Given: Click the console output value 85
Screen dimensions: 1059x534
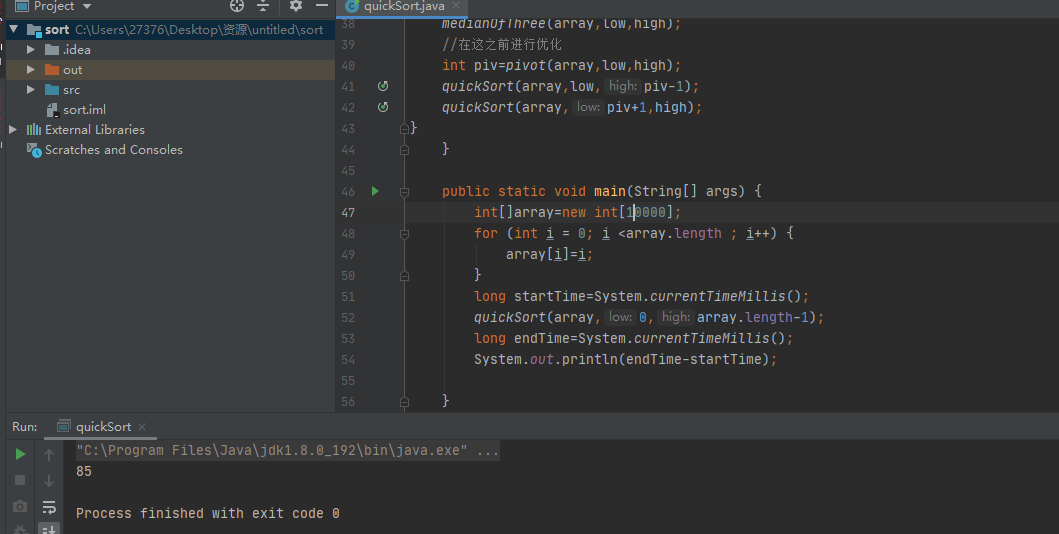Looking at the screenshot, I should [x=84, y=471].
